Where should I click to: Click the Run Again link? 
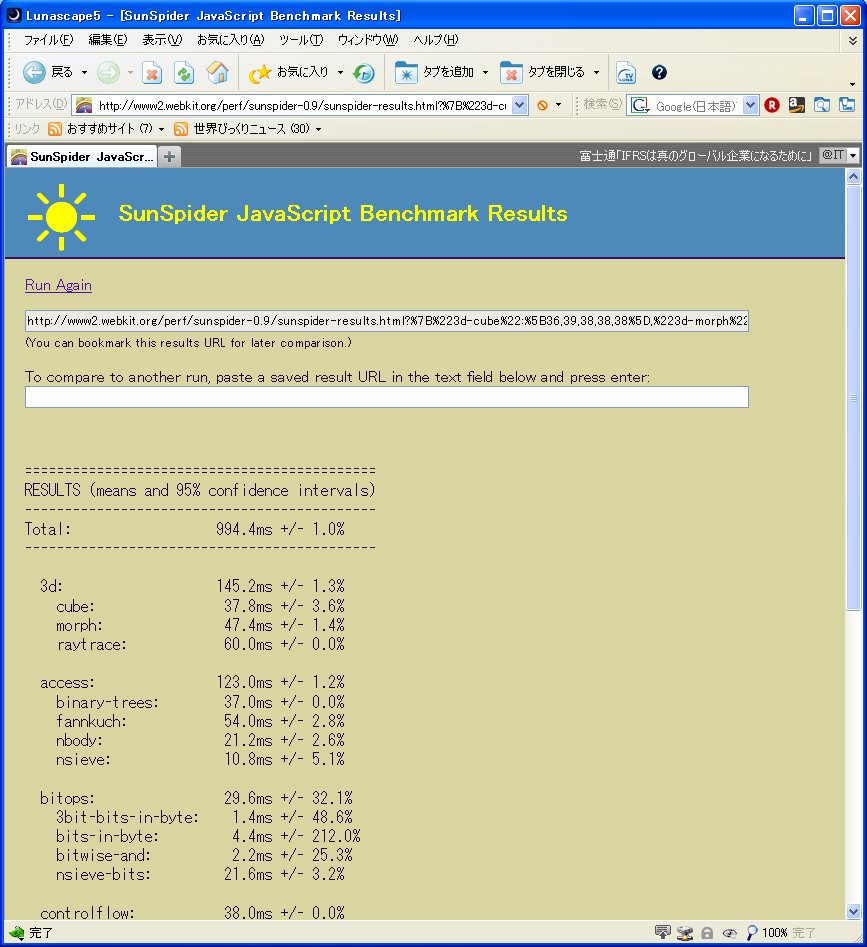tap(58, 285)
